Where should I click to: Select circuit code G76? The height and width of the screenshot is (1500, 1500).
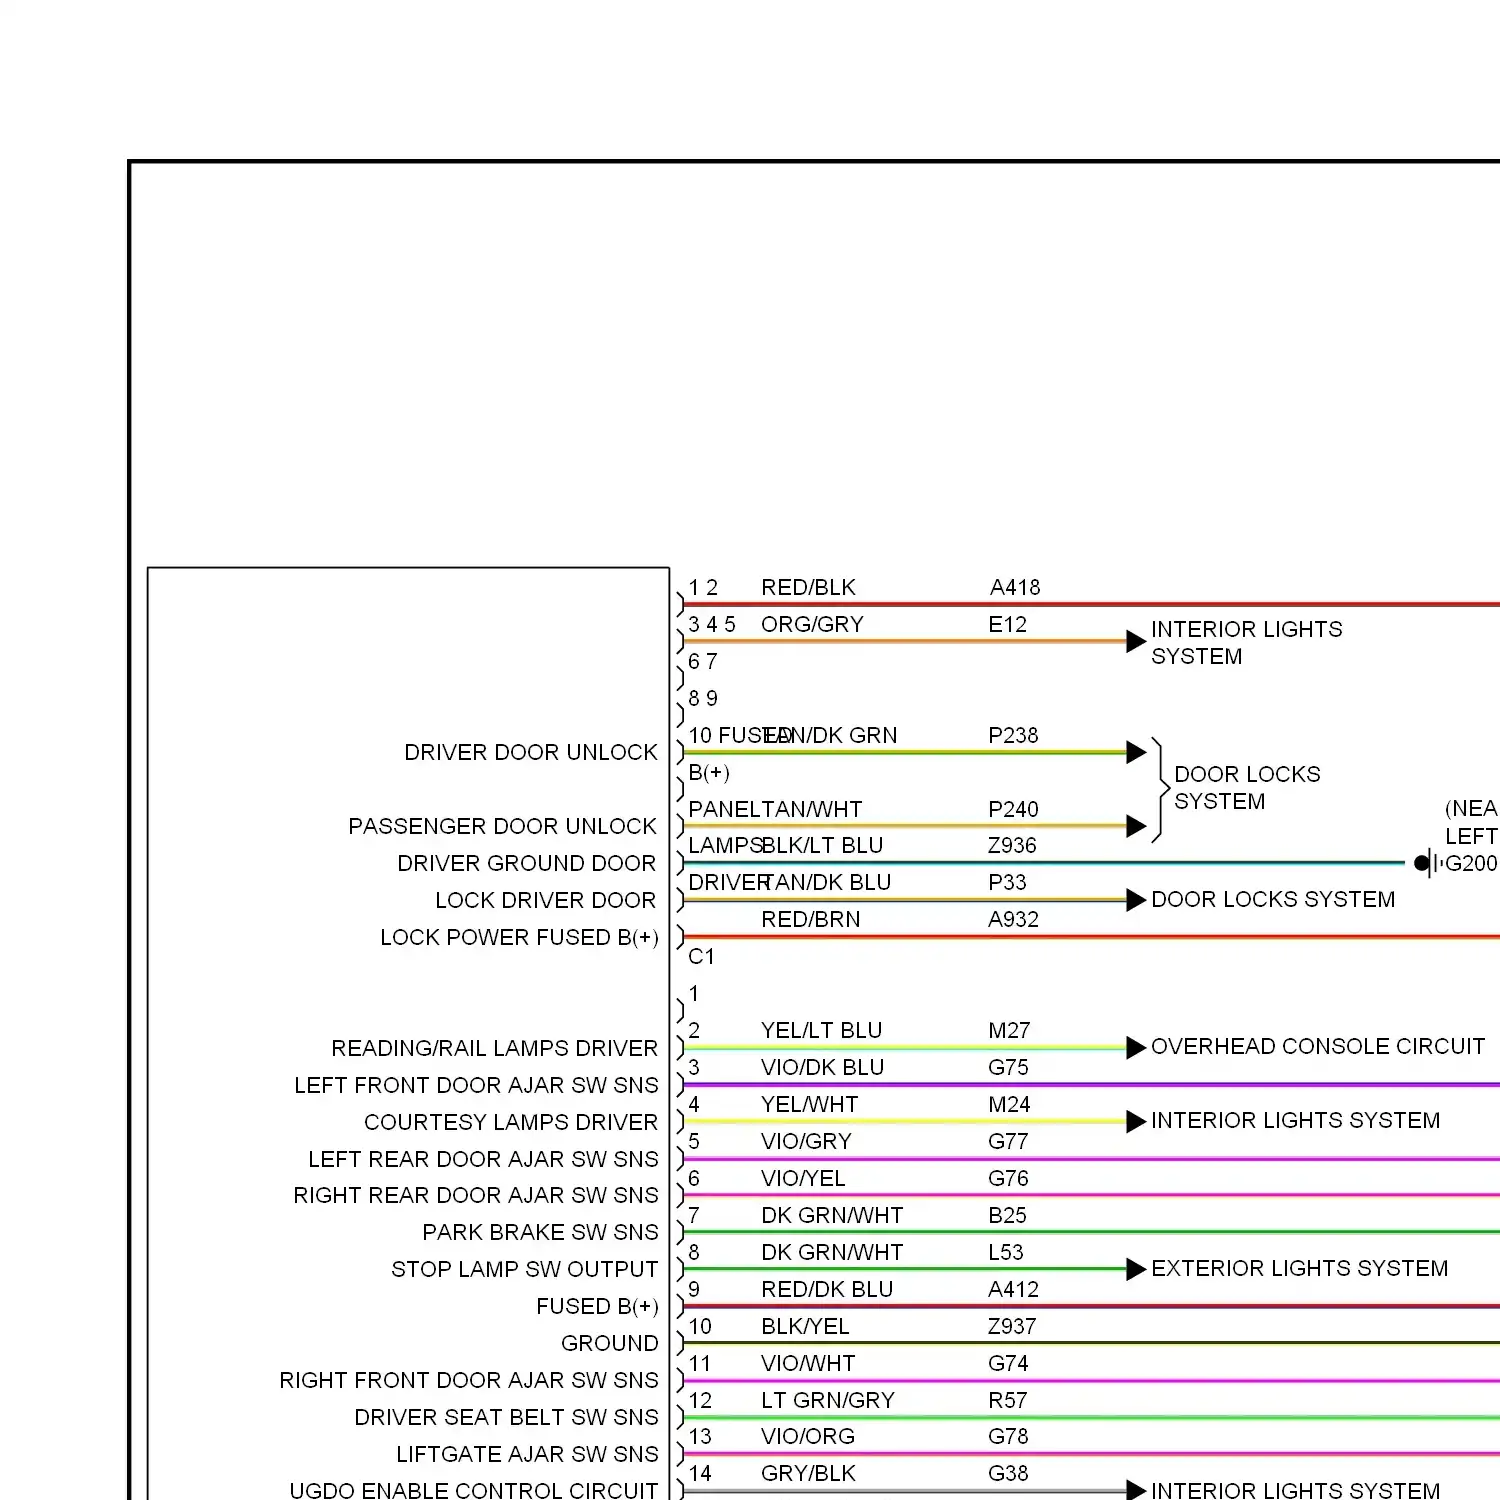[x=1008, y=1179]
